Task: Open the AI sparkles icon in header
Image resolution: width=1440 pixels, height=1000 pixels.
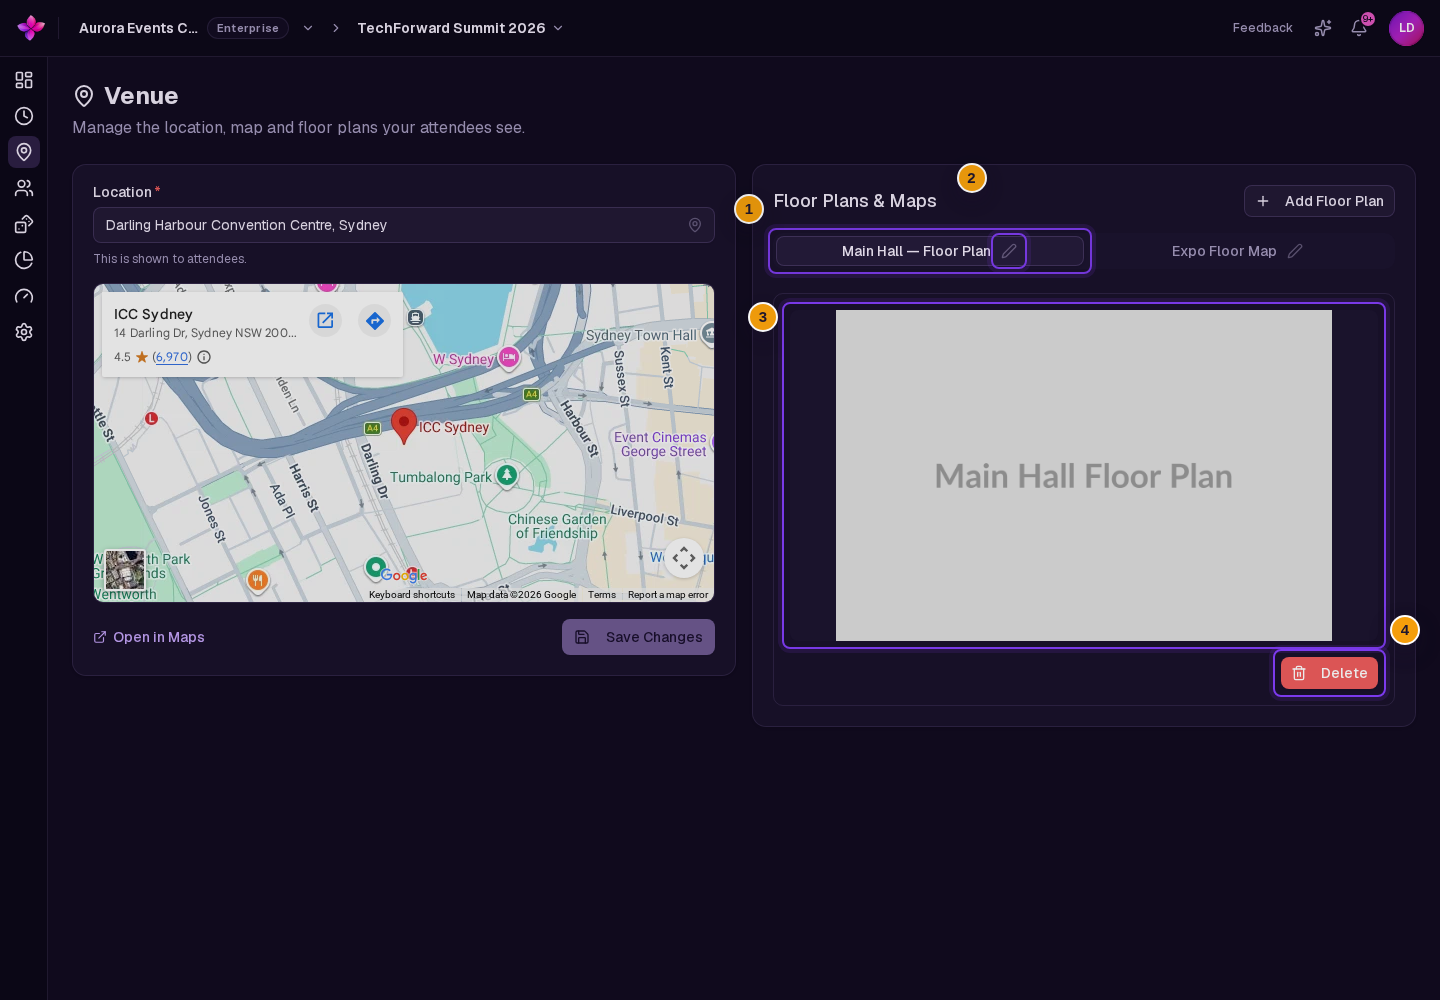Action: click(x=1323, y=28)
